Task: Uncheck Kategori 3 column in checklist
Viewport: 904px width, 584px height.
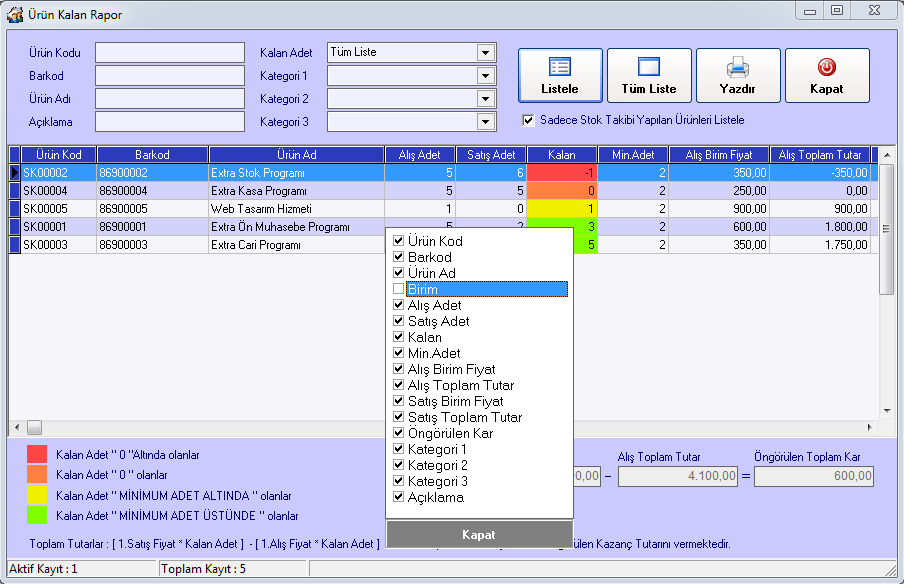Action: click(x=398, y=481)
